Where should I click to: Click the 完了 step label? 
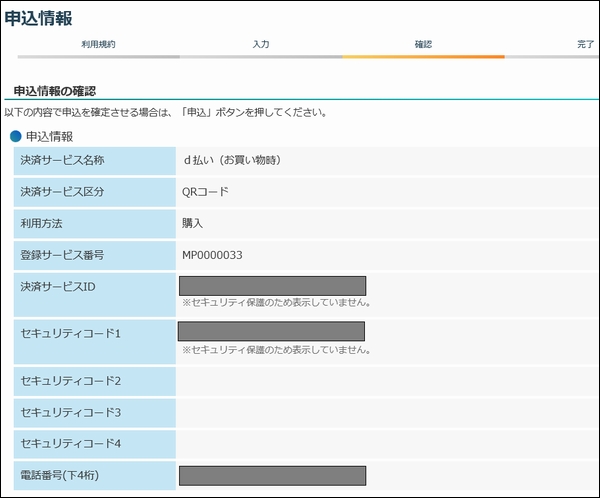pyautogui.click(x=585, y=44)
